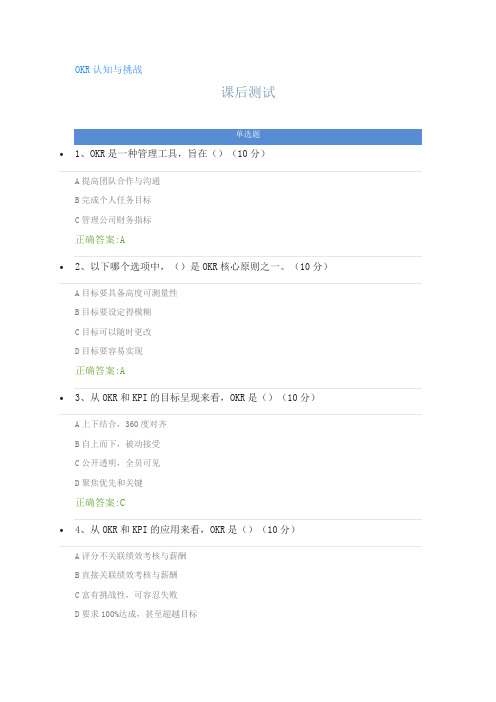Choose option A 提高团队合作与沟通
This screenshot has height=702, width=496.
pyautogui.click(x=117, y=181)
